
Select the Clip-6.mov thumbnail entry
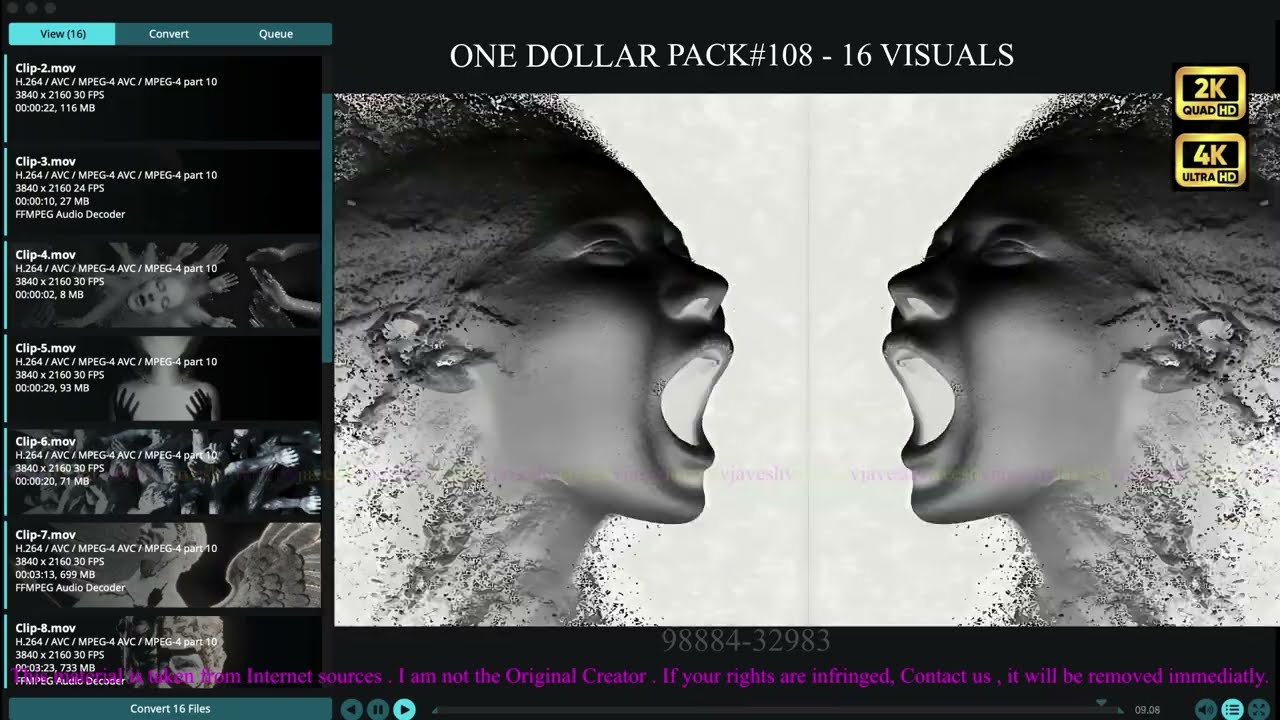163,471
